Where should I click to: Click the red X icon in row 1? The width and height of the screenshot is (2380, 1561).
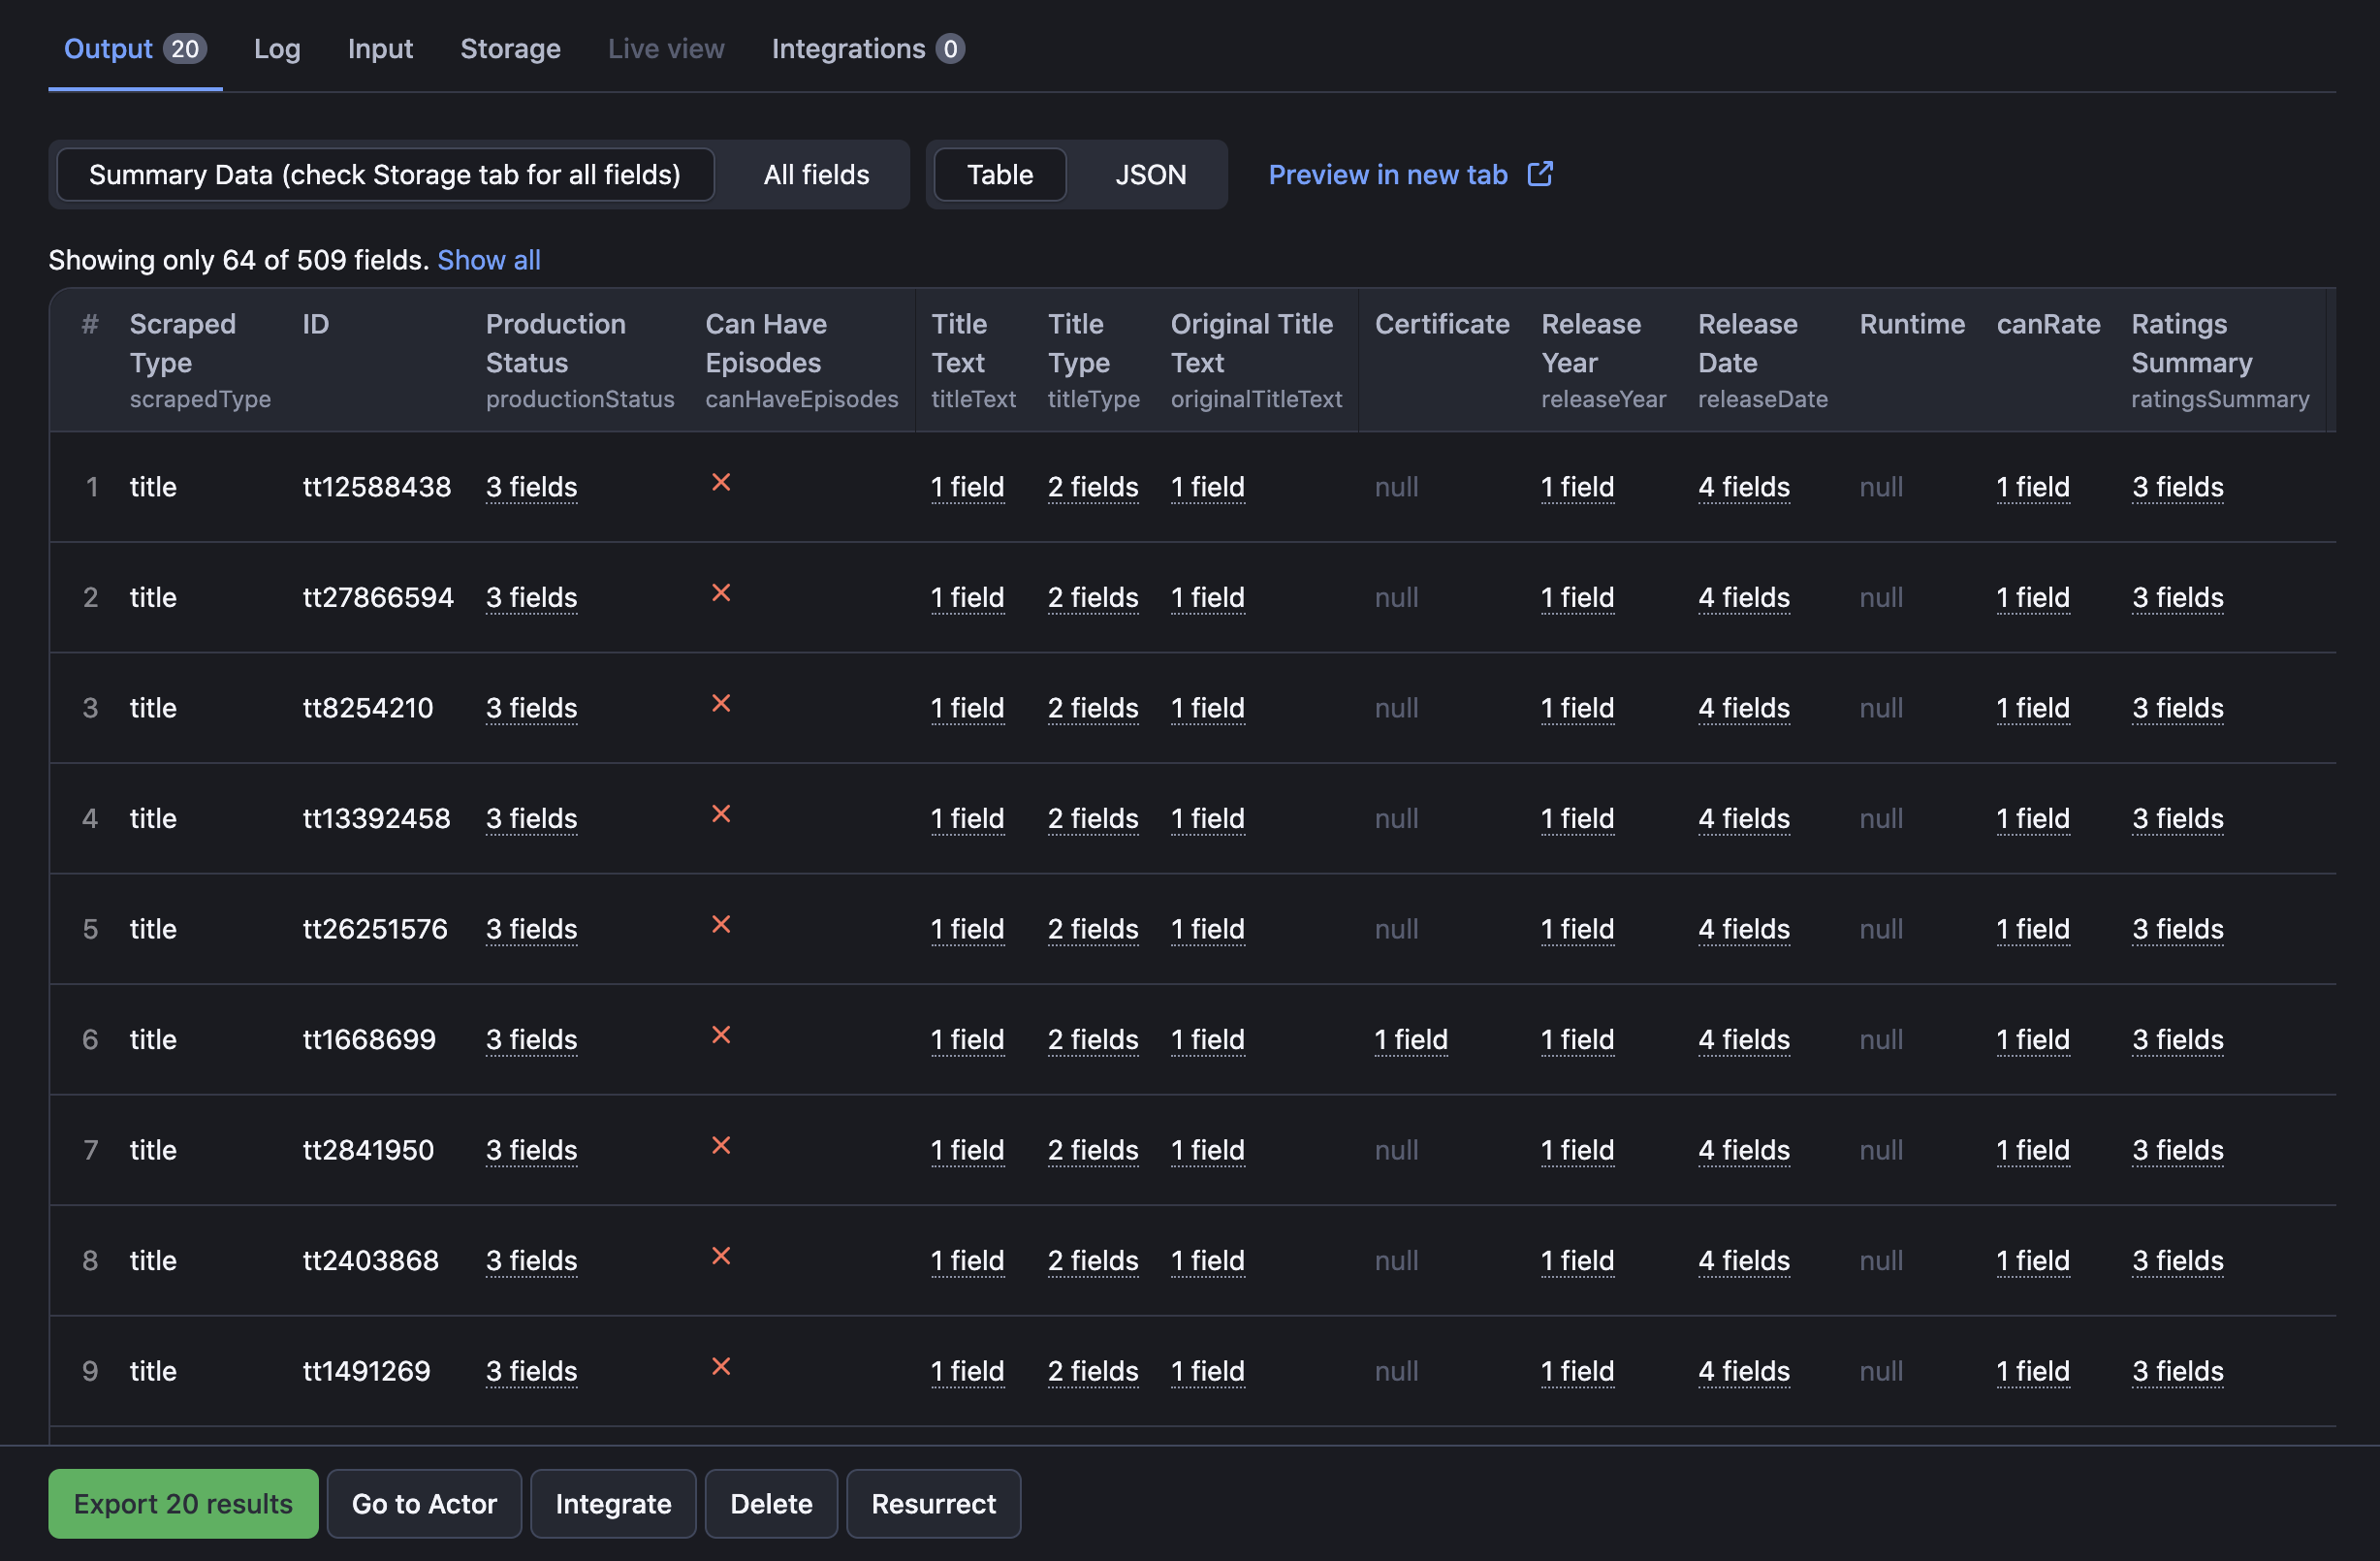click(x=721, y=485)
